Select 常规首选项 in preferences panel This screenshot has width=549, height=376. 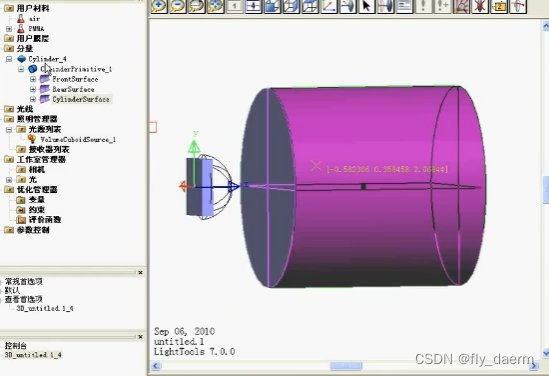tap(23, 281)
